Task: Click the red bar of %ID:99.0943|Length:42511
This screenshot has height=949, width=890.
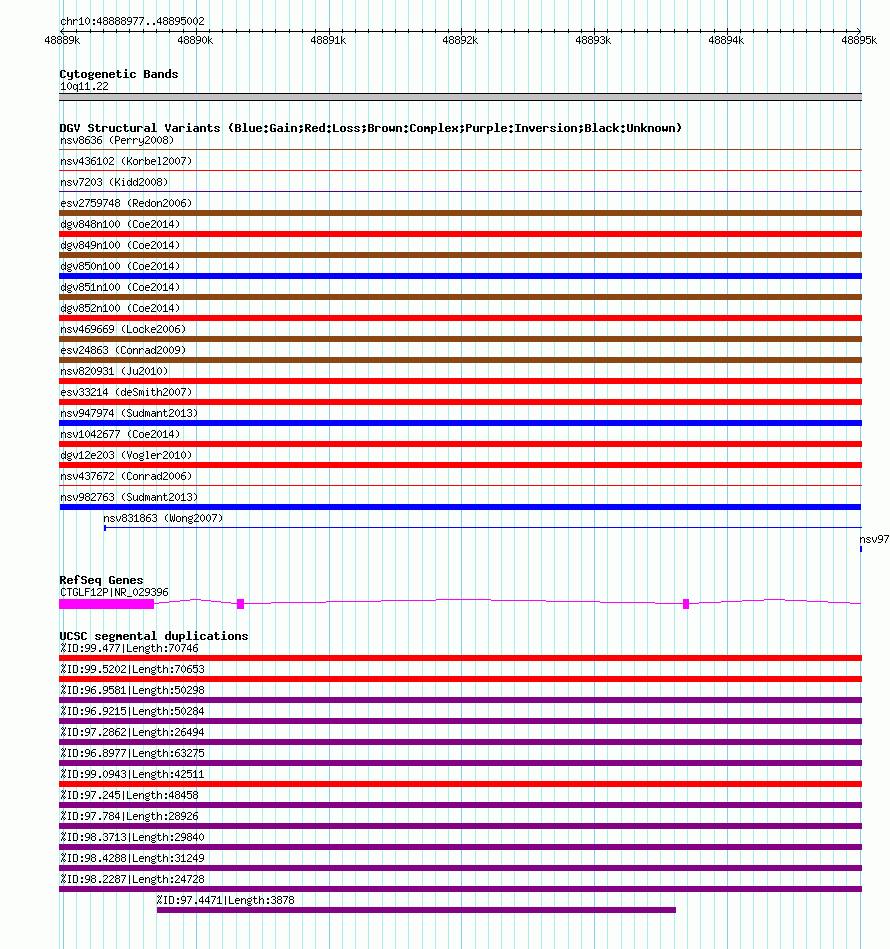Action: 460,784
